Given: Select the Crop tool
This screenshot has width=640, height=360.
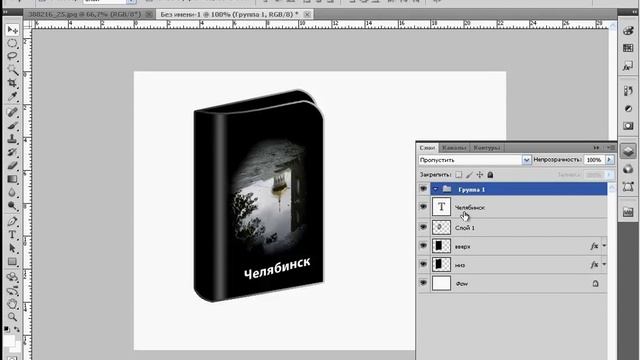Looking at the screenshot, I should click(12, 83).
